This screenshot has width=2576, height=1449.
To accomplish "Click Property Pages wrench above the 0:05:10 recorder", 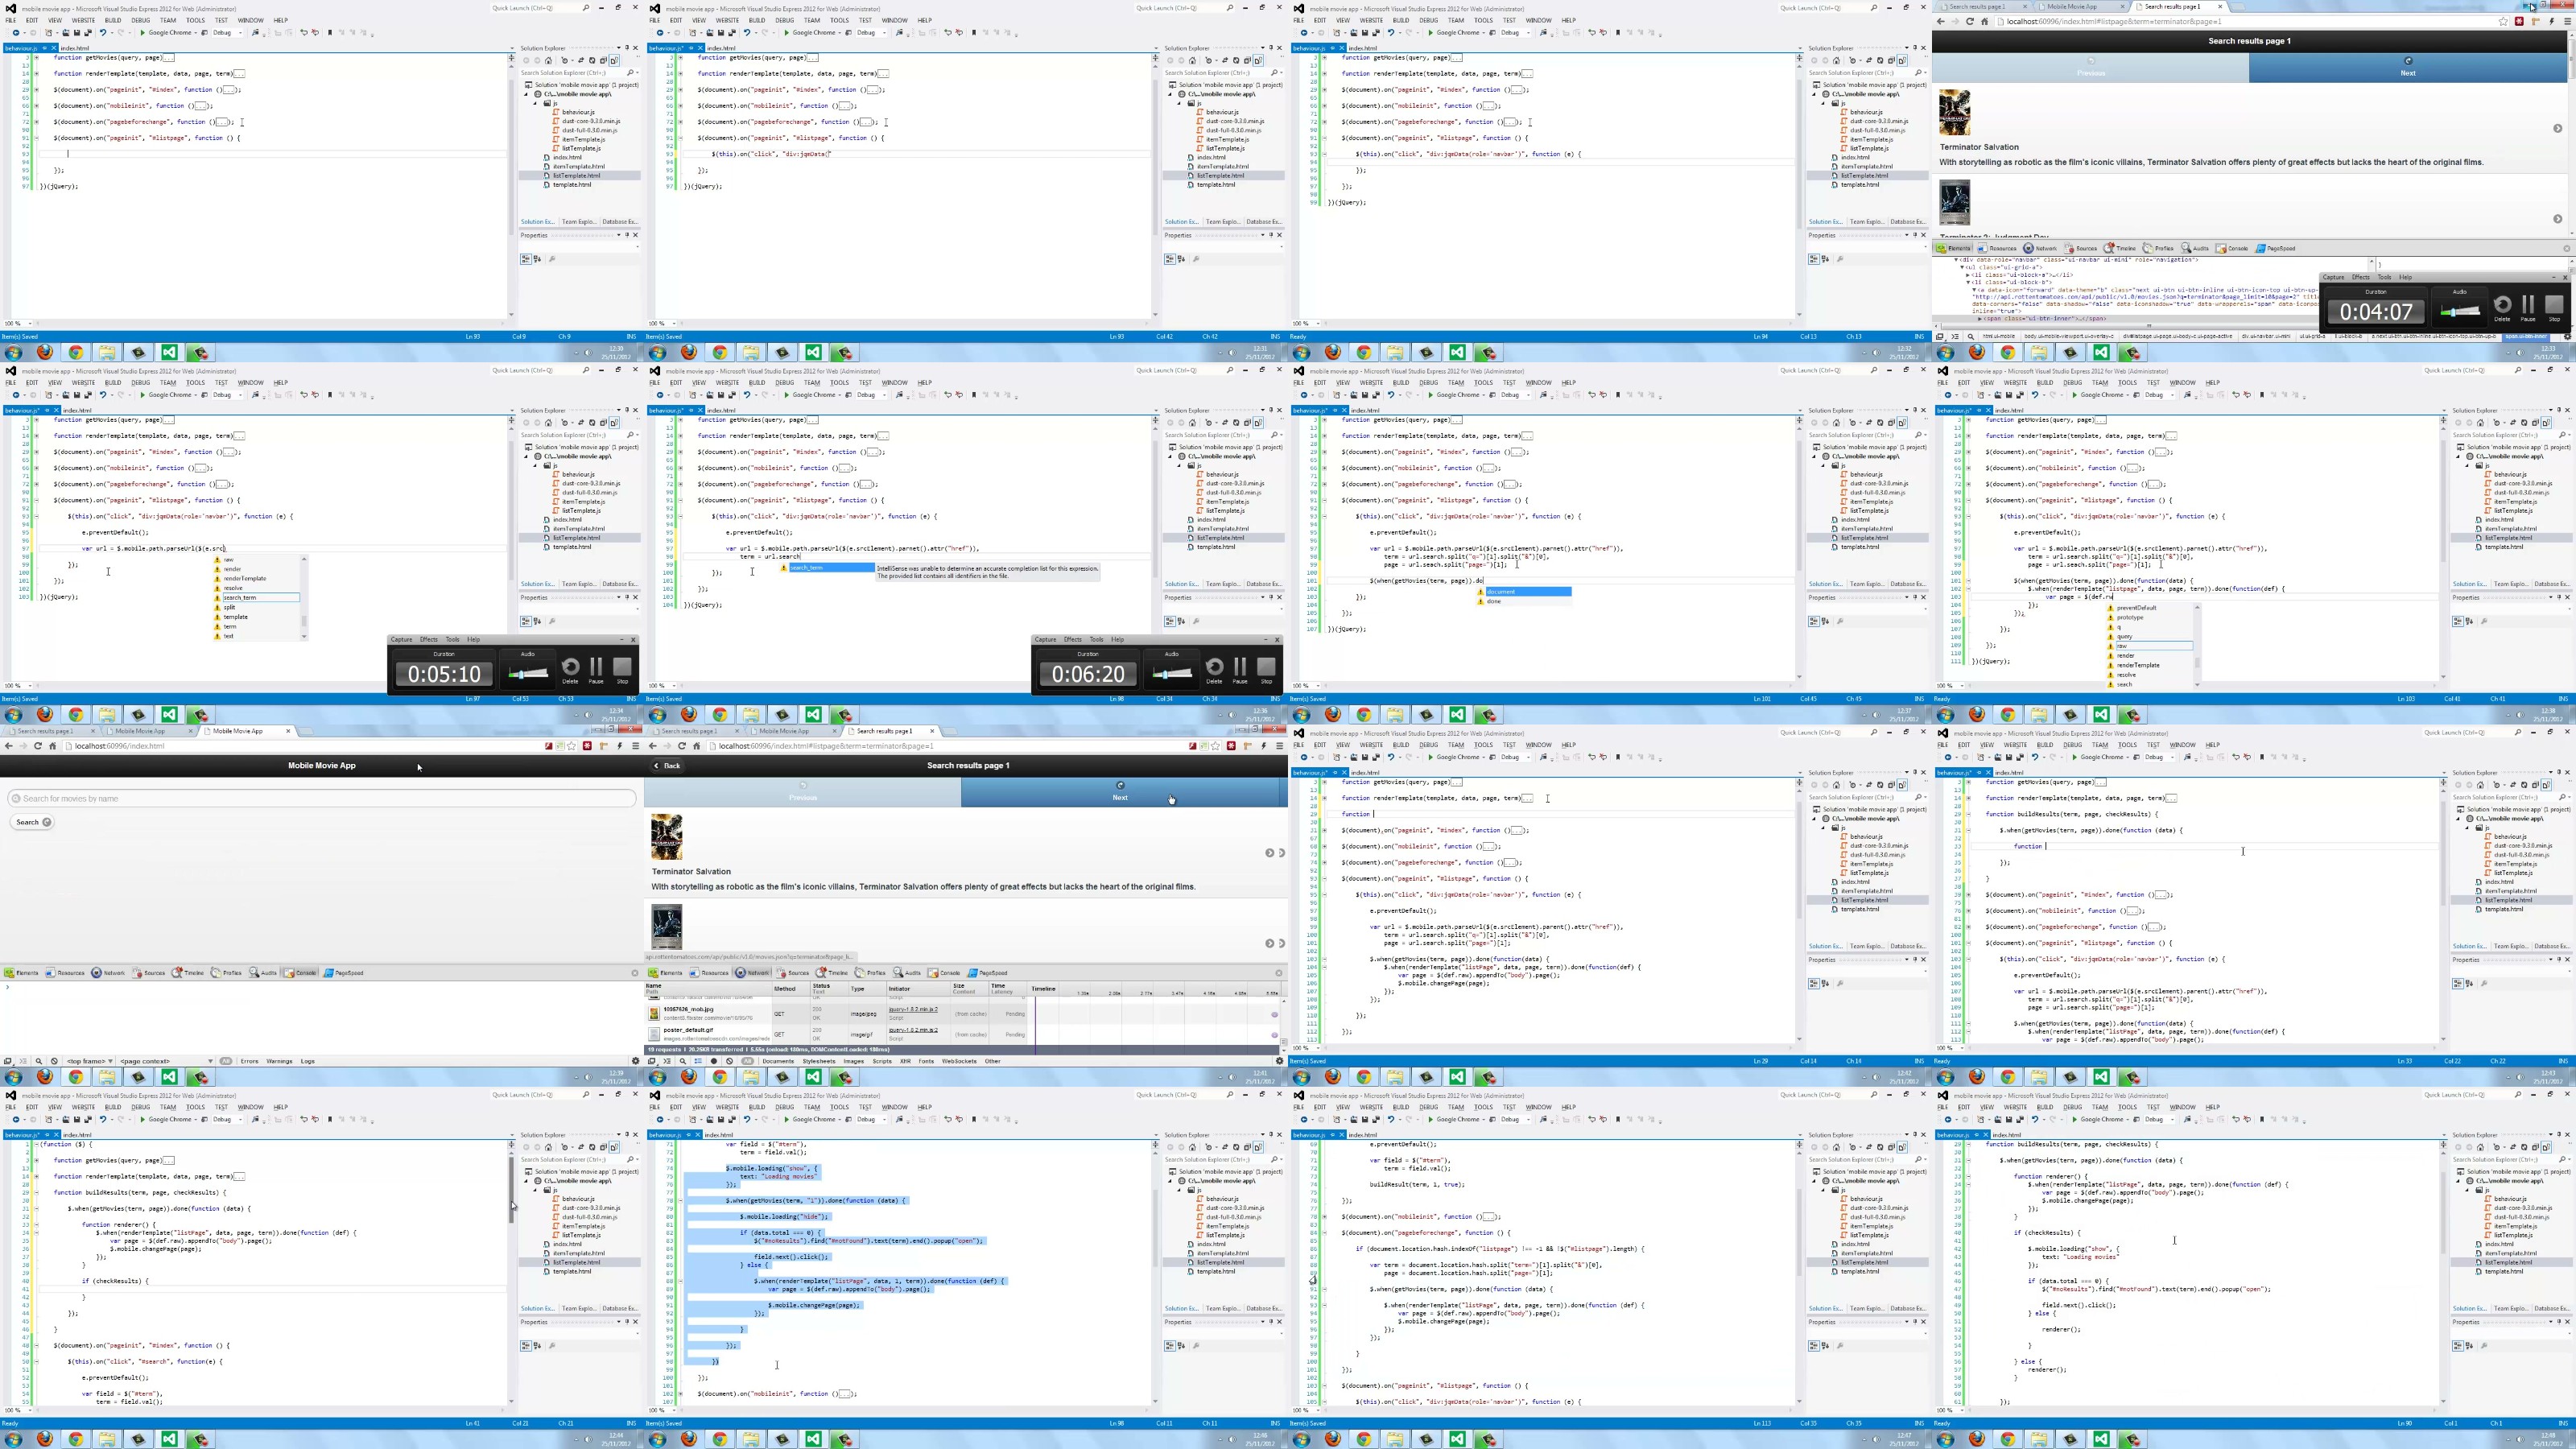I will point(552,621).
